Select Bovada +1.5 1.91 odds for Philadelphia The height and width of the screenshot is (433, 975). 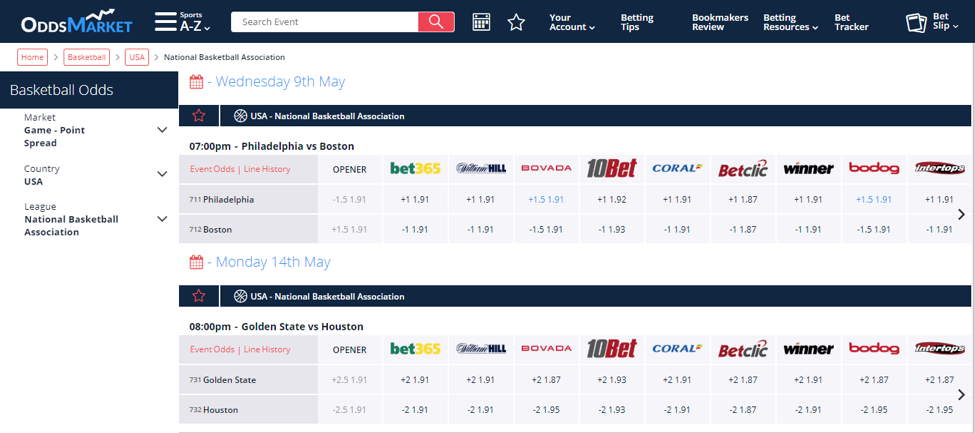tap(547, 200)
